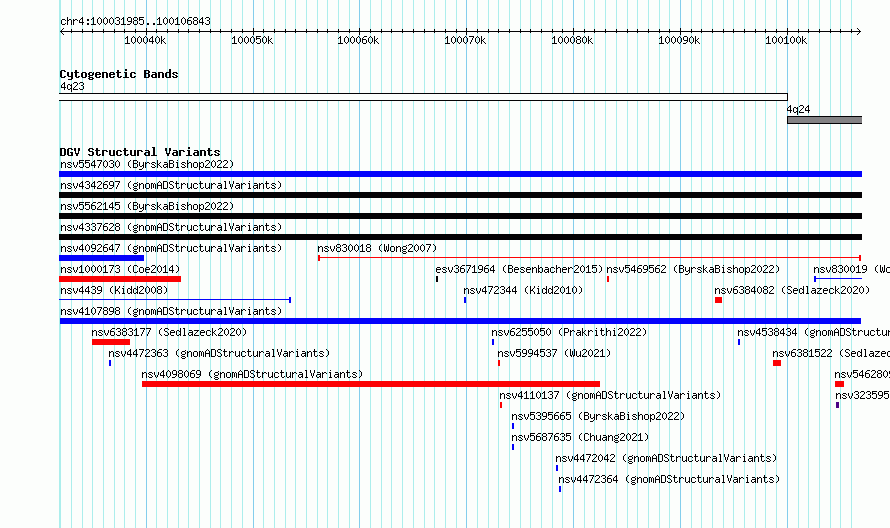Click the nsv323595 variant label
Screen dimensions: 890x528
click(862, 395)
